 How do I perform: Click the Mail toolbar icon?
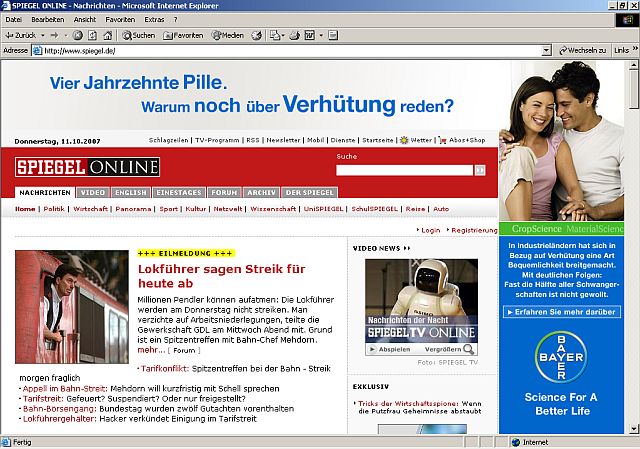pos(276,36)
